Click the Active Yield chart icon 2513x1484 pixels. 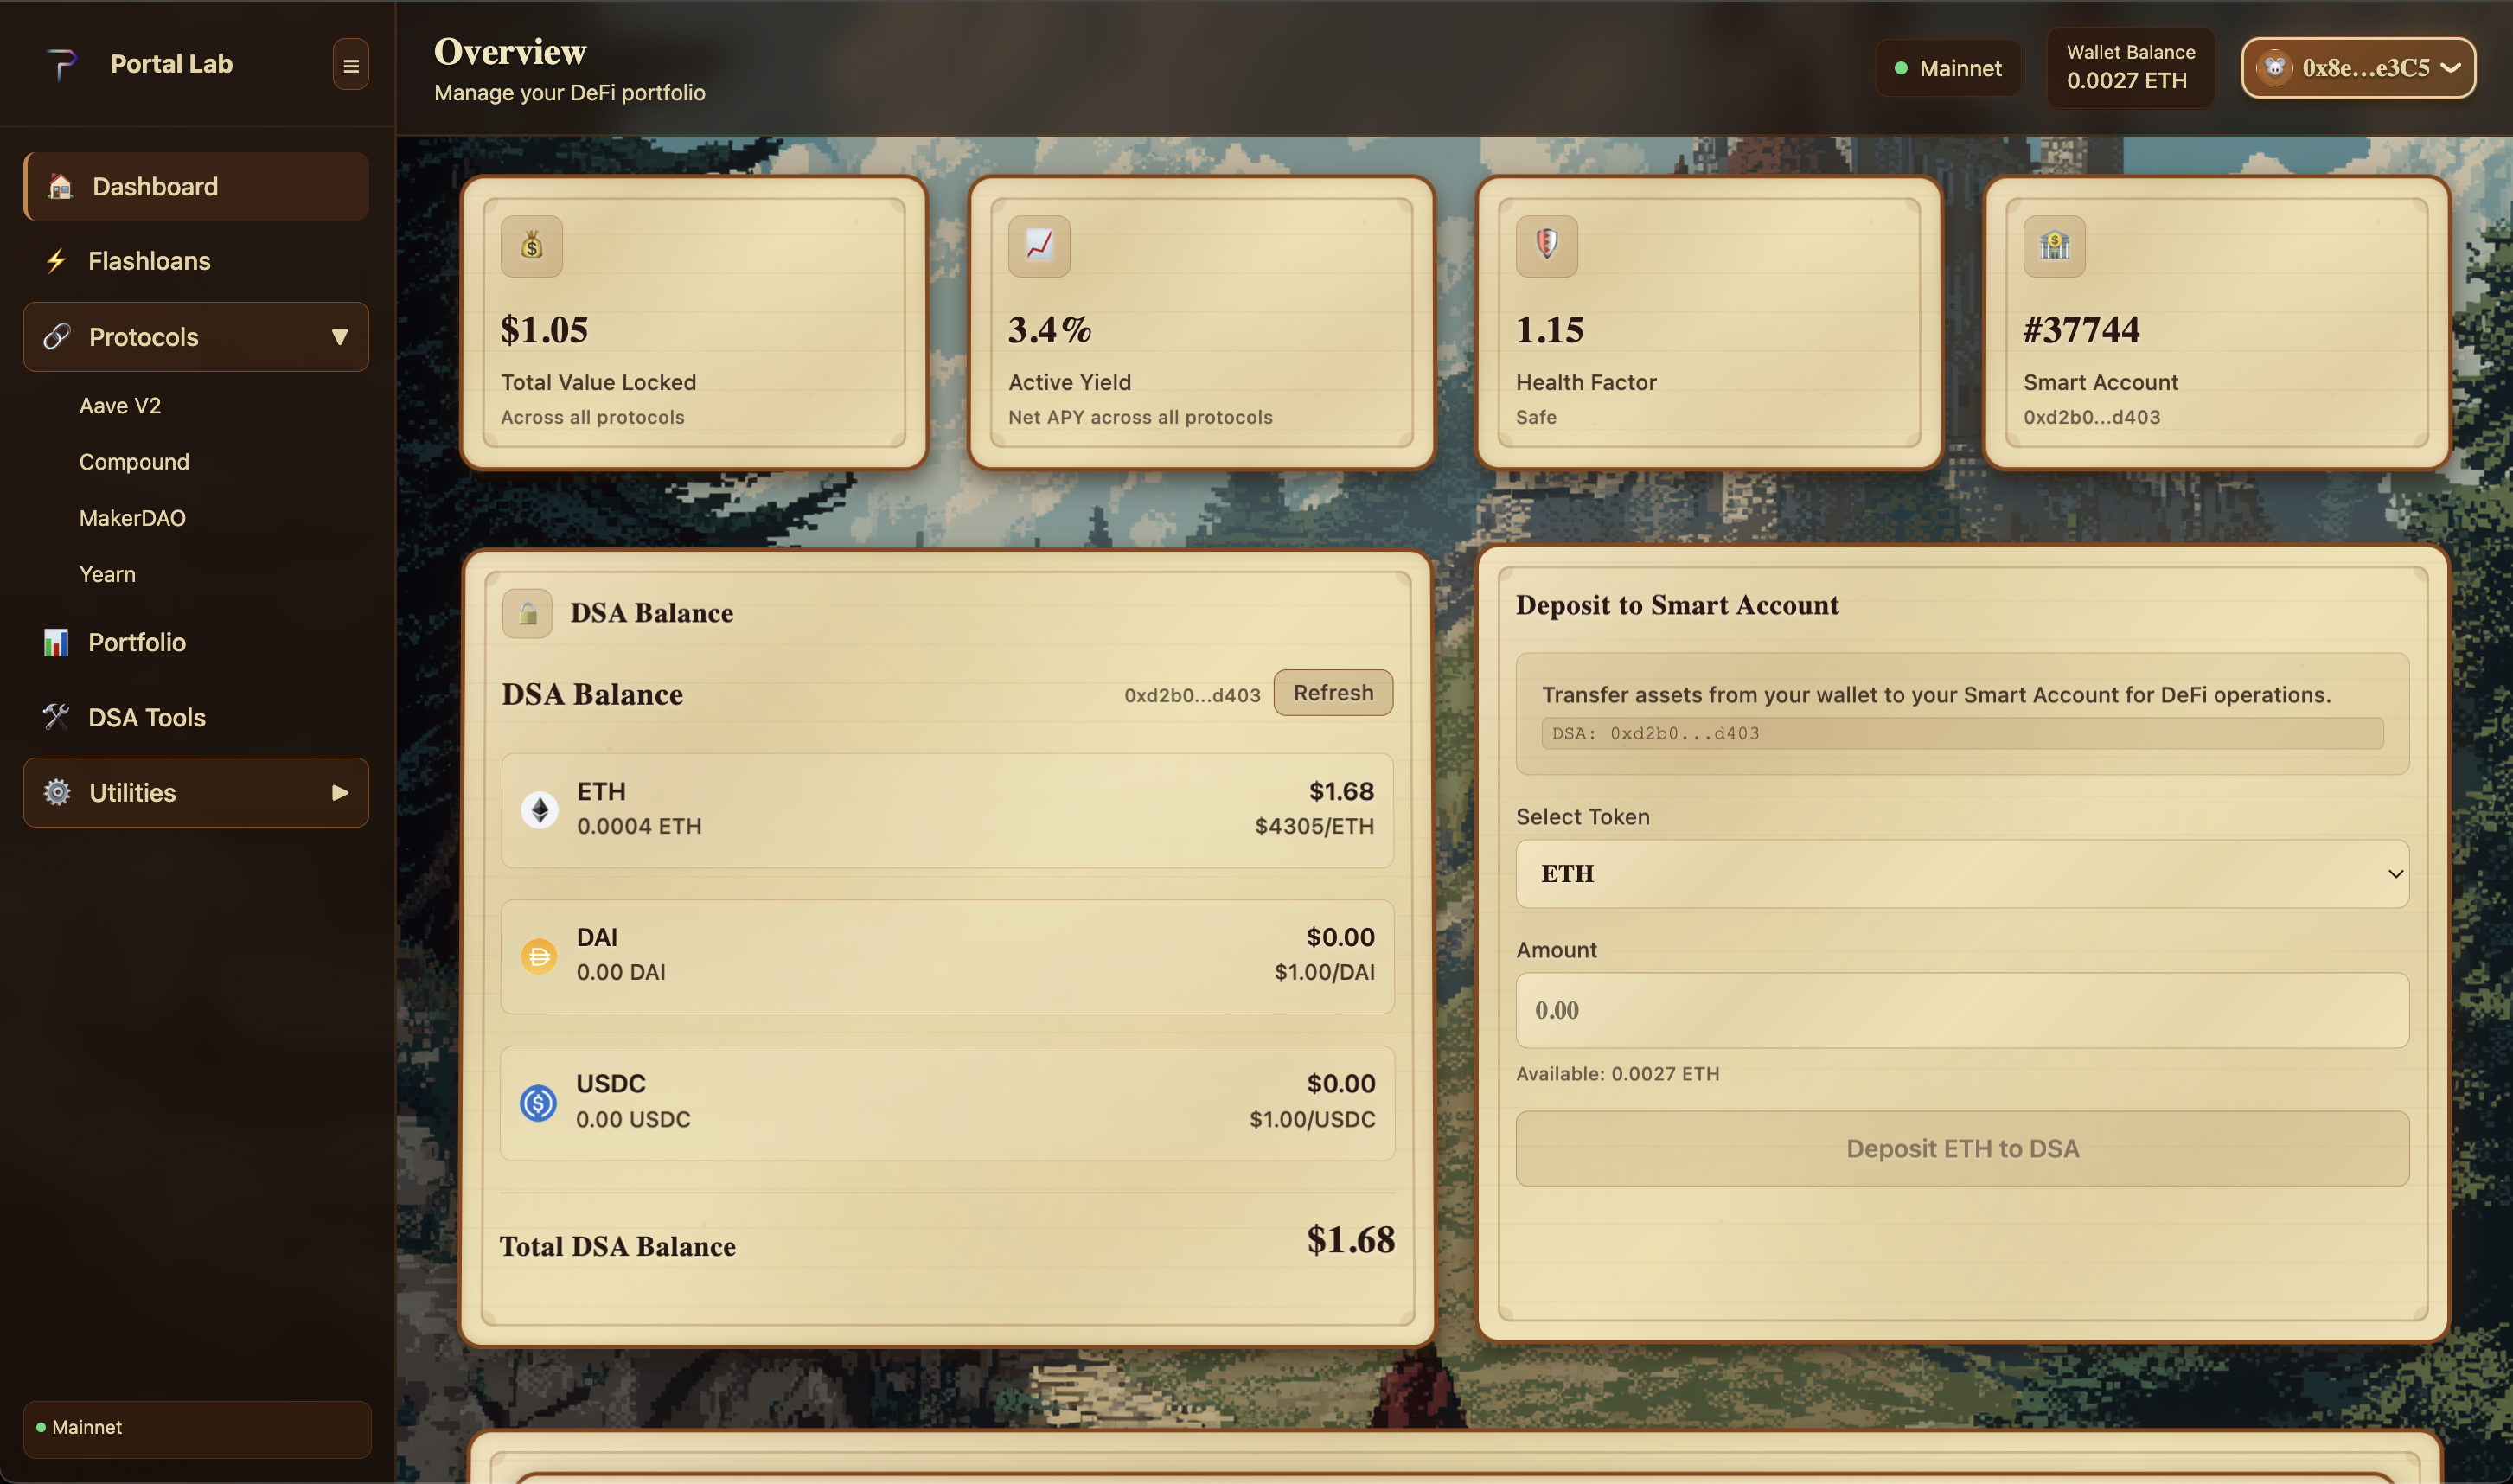click(x=1038, y=246)
